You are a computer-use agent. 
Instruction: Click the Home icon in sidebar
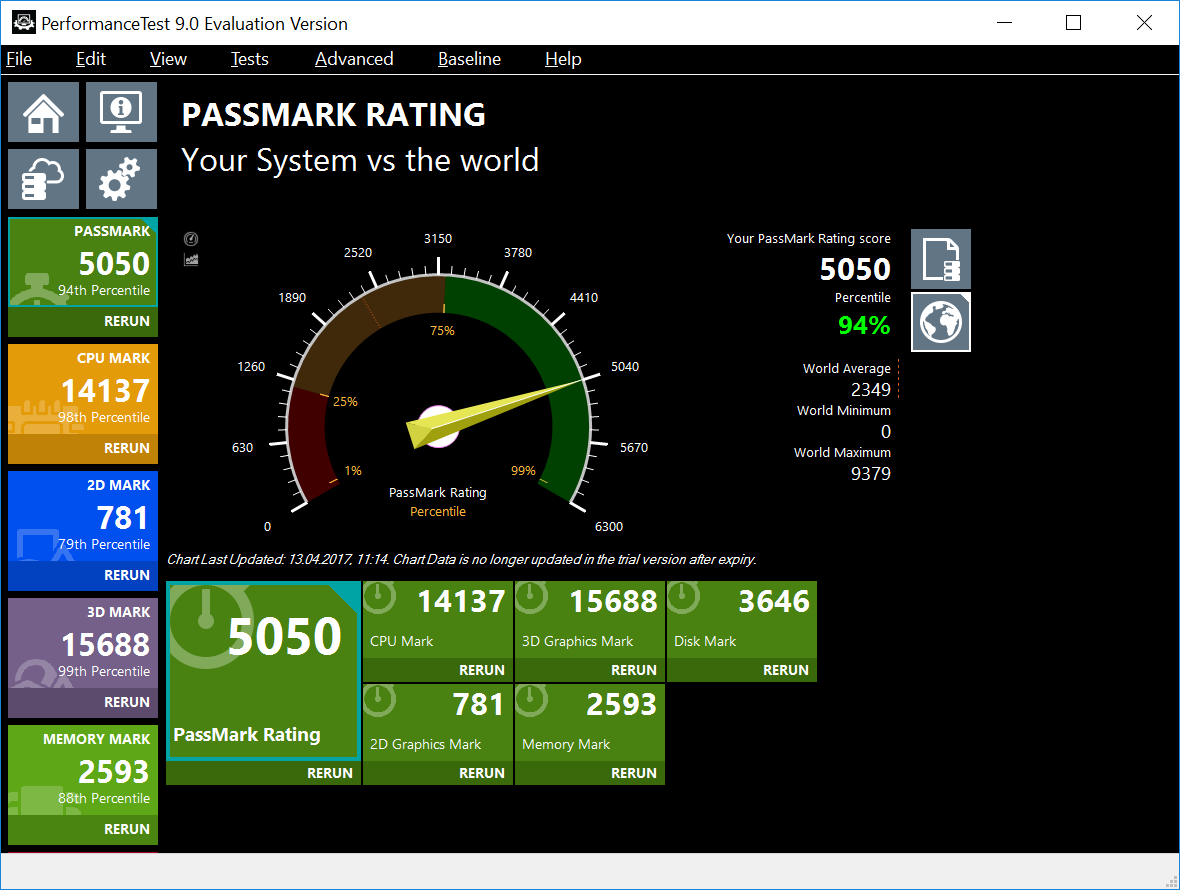point(43,112)
